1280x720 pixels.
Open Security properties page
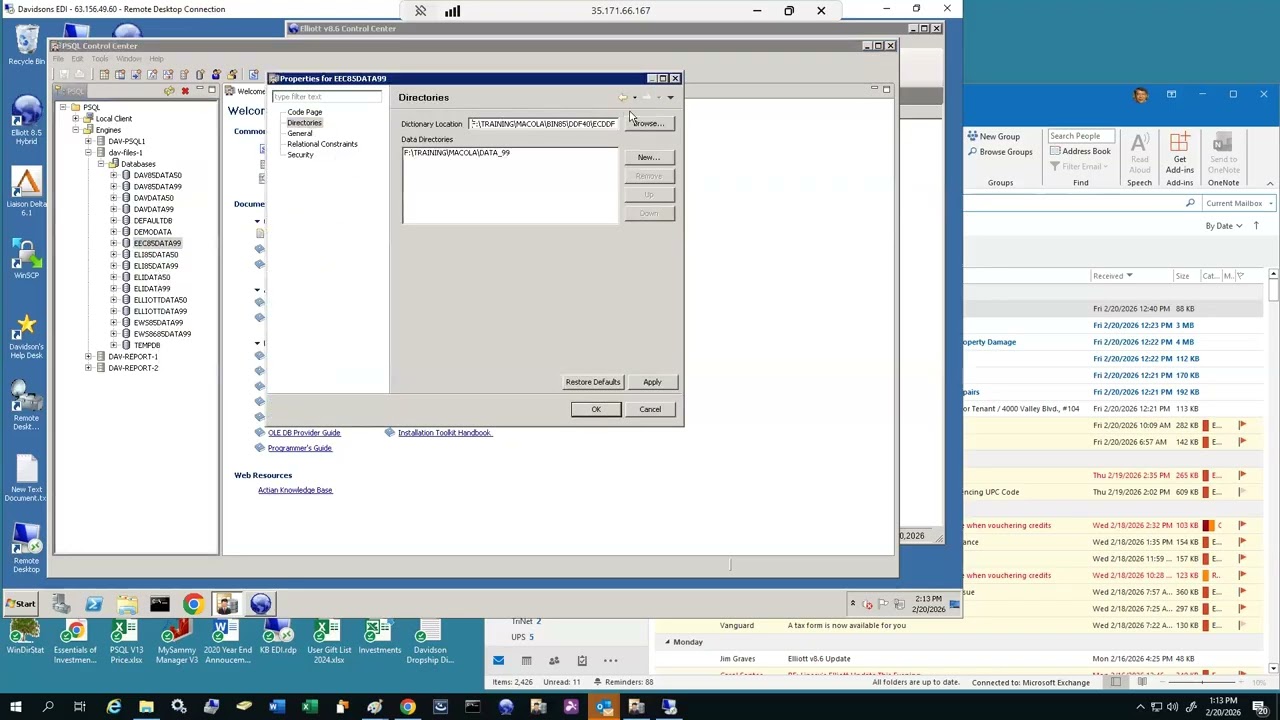300,155
